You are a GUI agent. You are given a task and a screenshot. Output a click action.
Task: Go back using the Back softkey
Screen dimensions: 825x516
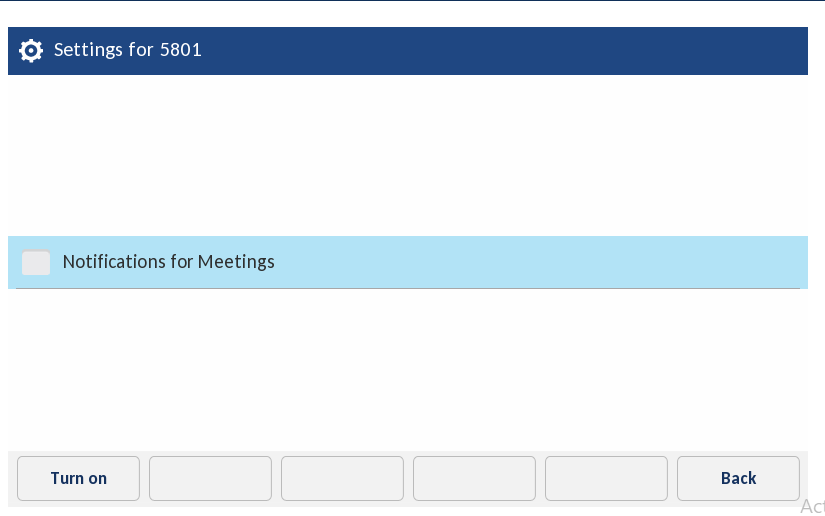[738, 478]
